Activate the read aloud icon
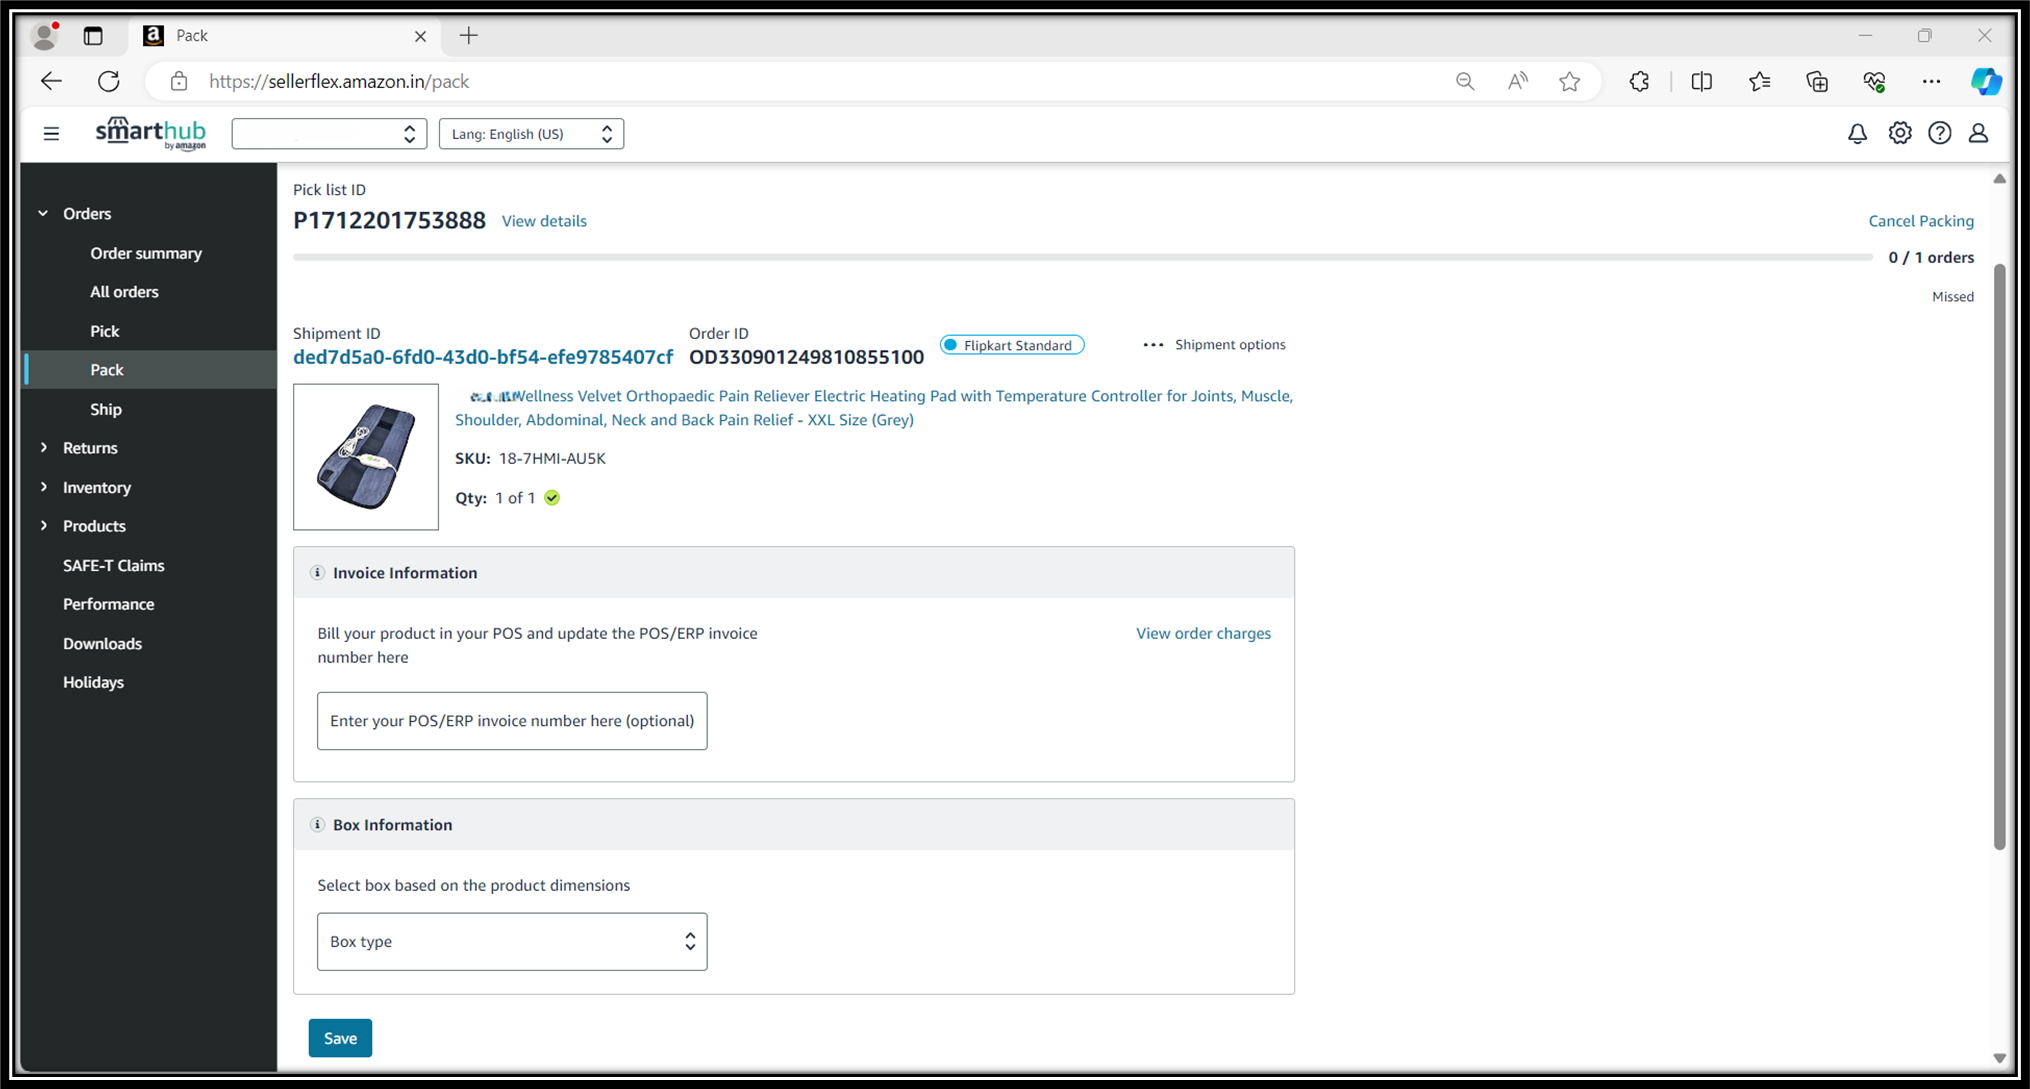Screen dimensions: 2030x1089 (x=1517, y=82)
